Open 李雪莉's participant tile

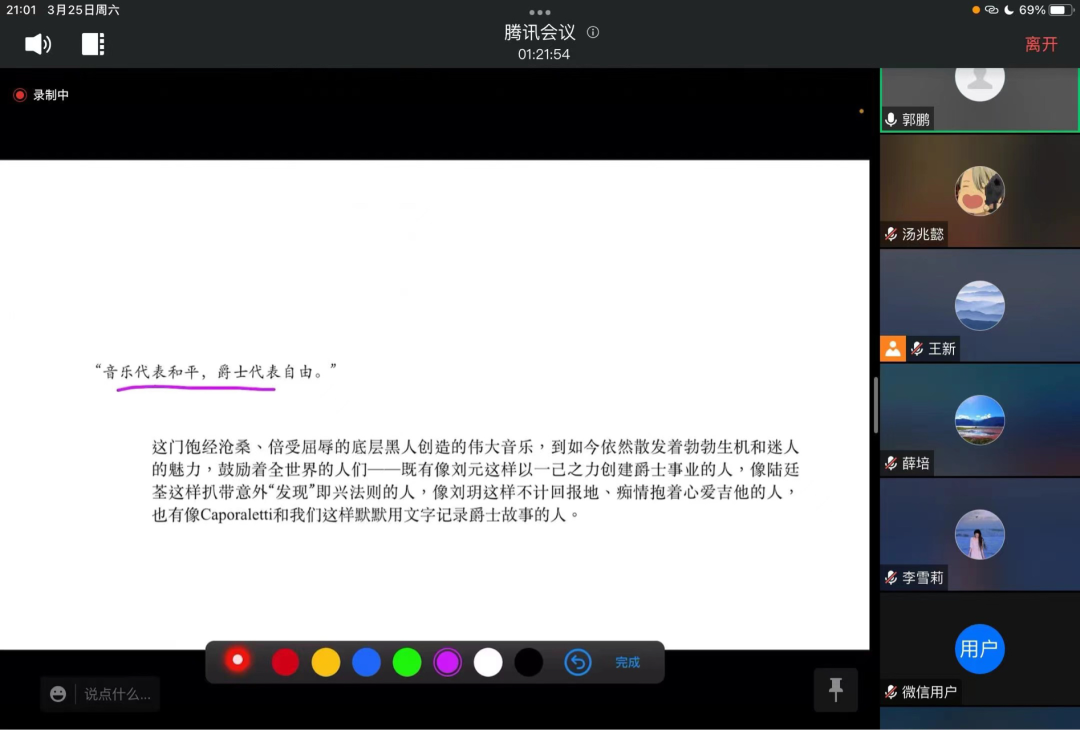point(979,534)
